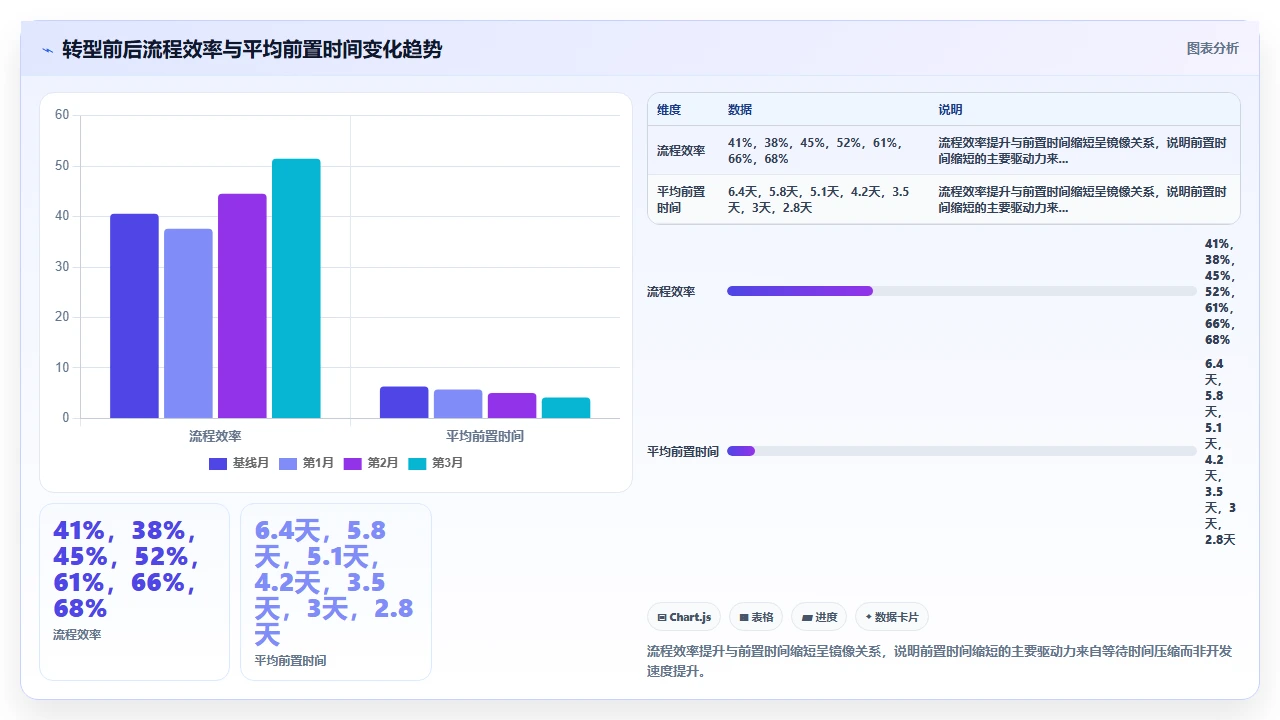Click the 第3月 bar for 流程效率
1280x720 pixels.
296,288
